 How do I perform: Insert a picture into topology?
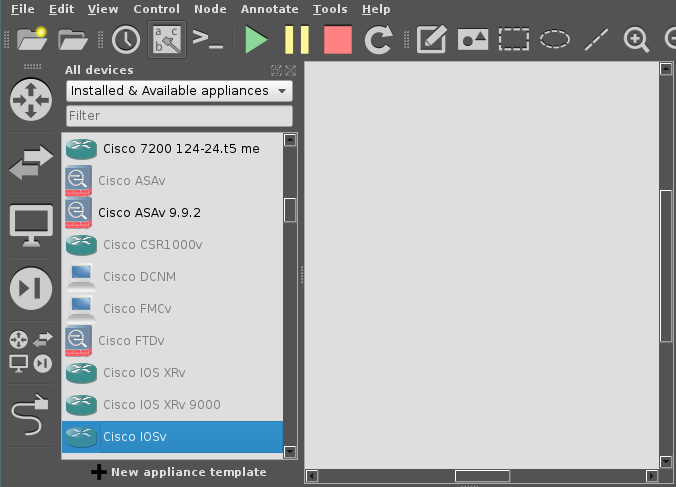473,40
